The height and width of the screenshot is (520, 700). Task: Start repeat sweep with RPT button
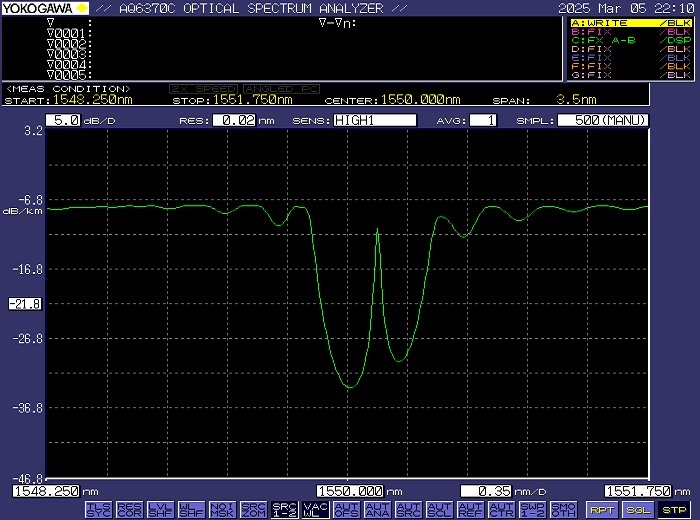pos(601,510)
